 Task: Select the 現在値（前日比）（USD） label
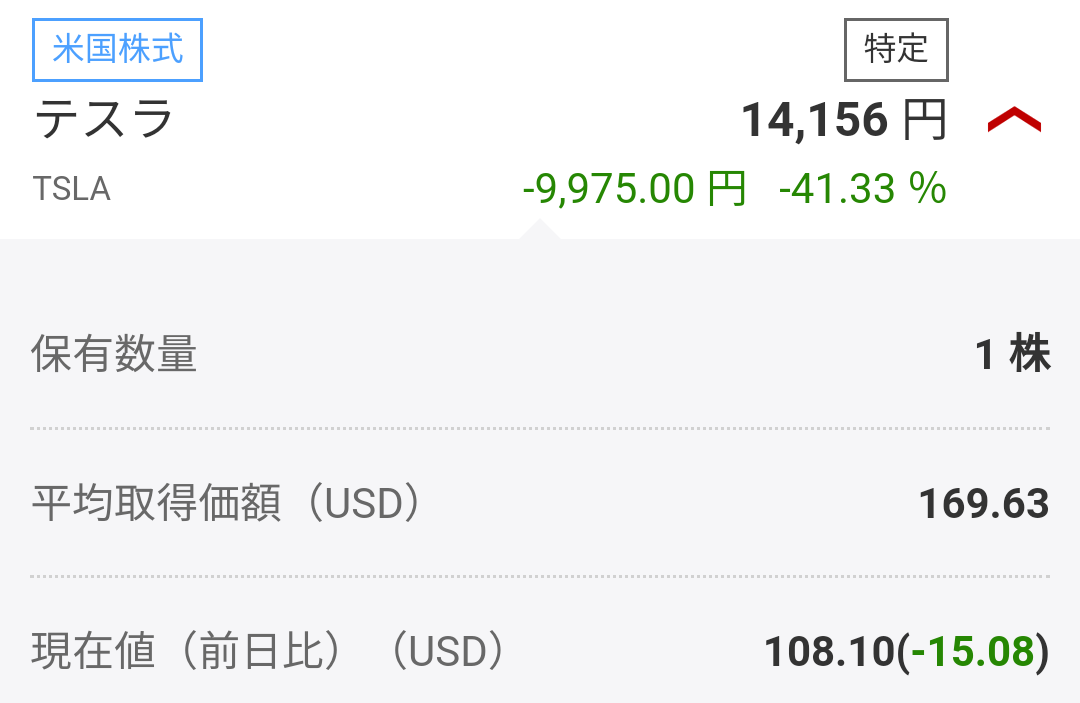point(268,652)
